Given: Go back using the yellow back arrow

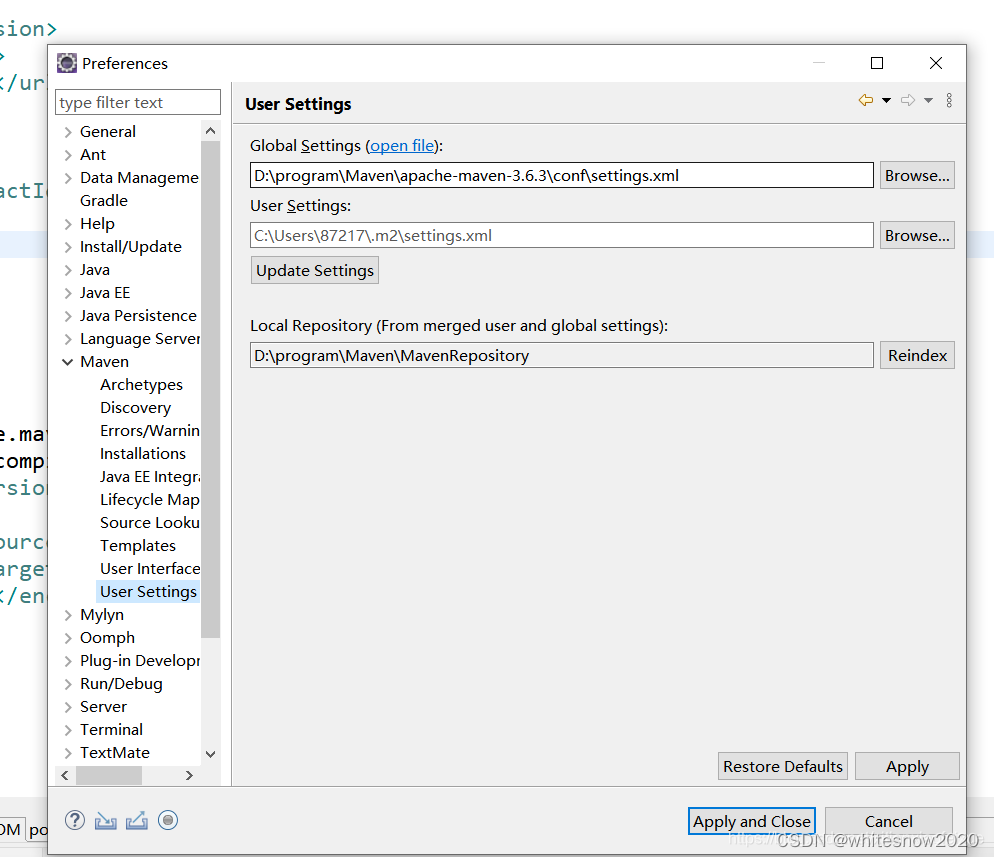Looking at the screenshot, I should 865,100.
